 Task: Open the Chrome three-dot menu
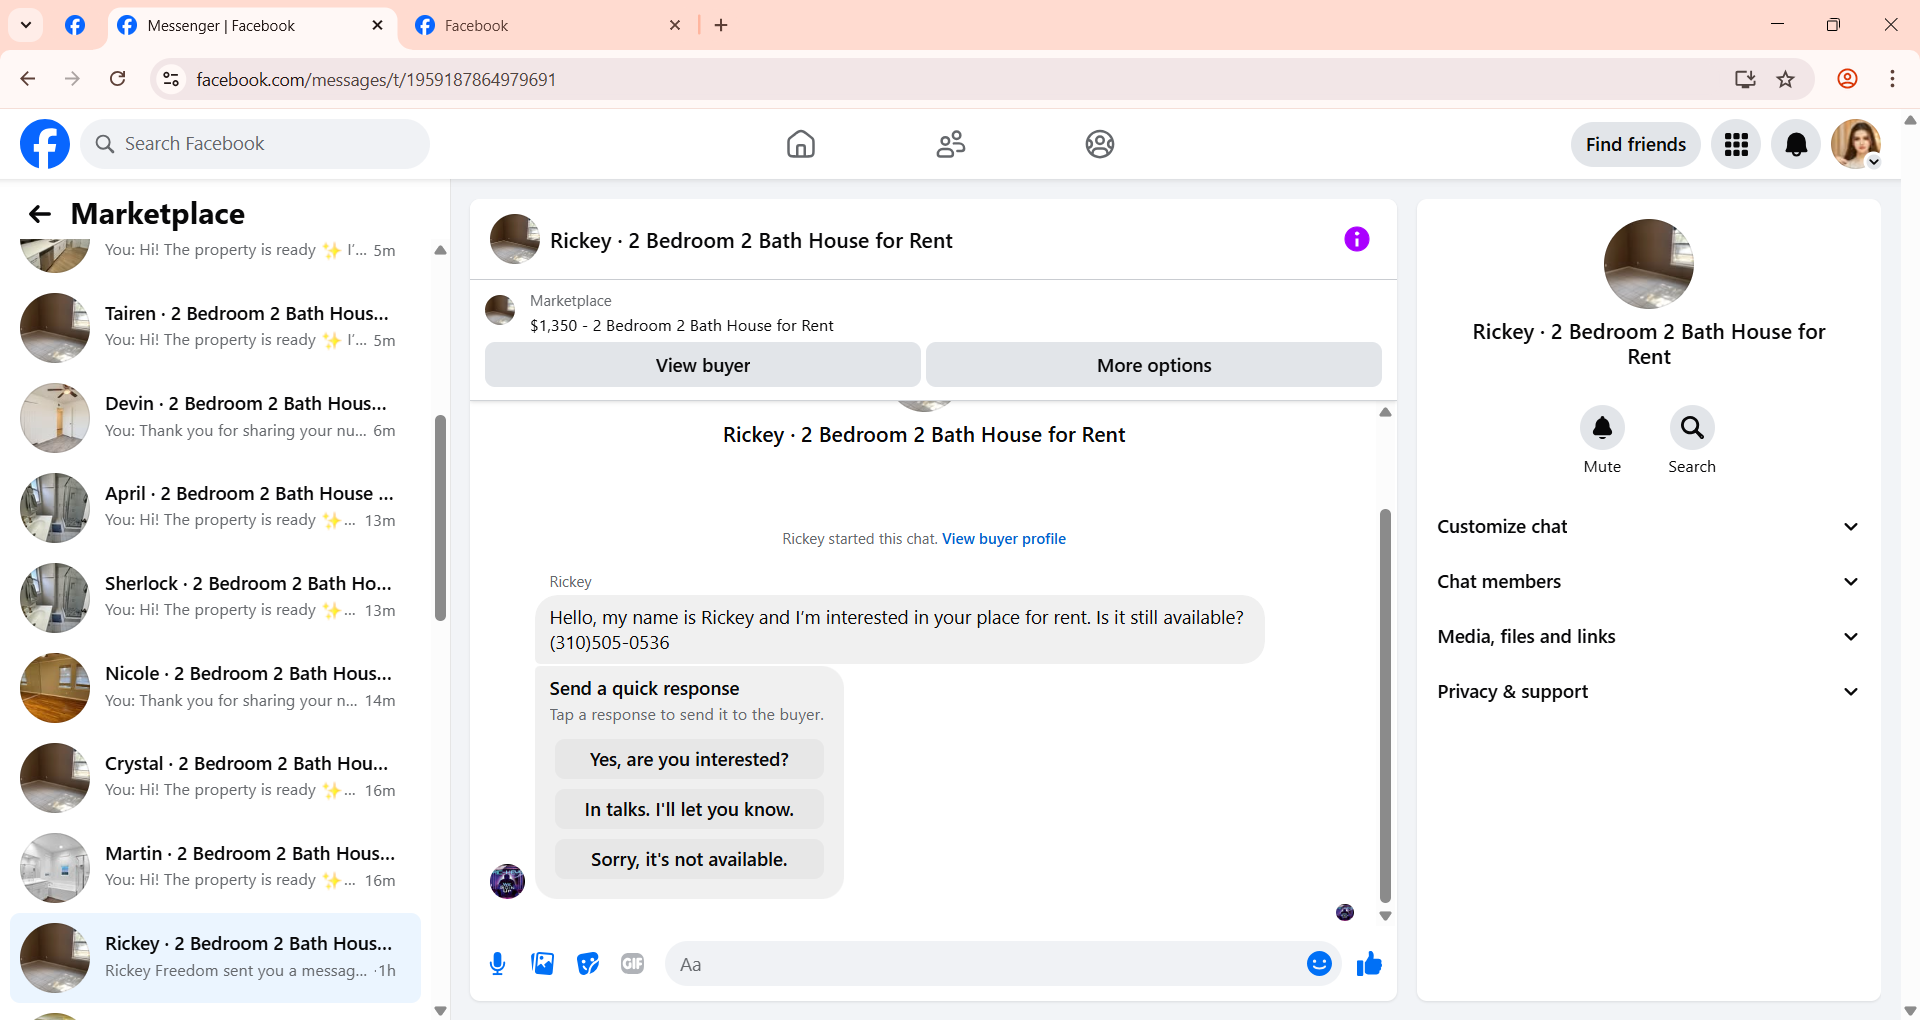(x=1892, y=79)
